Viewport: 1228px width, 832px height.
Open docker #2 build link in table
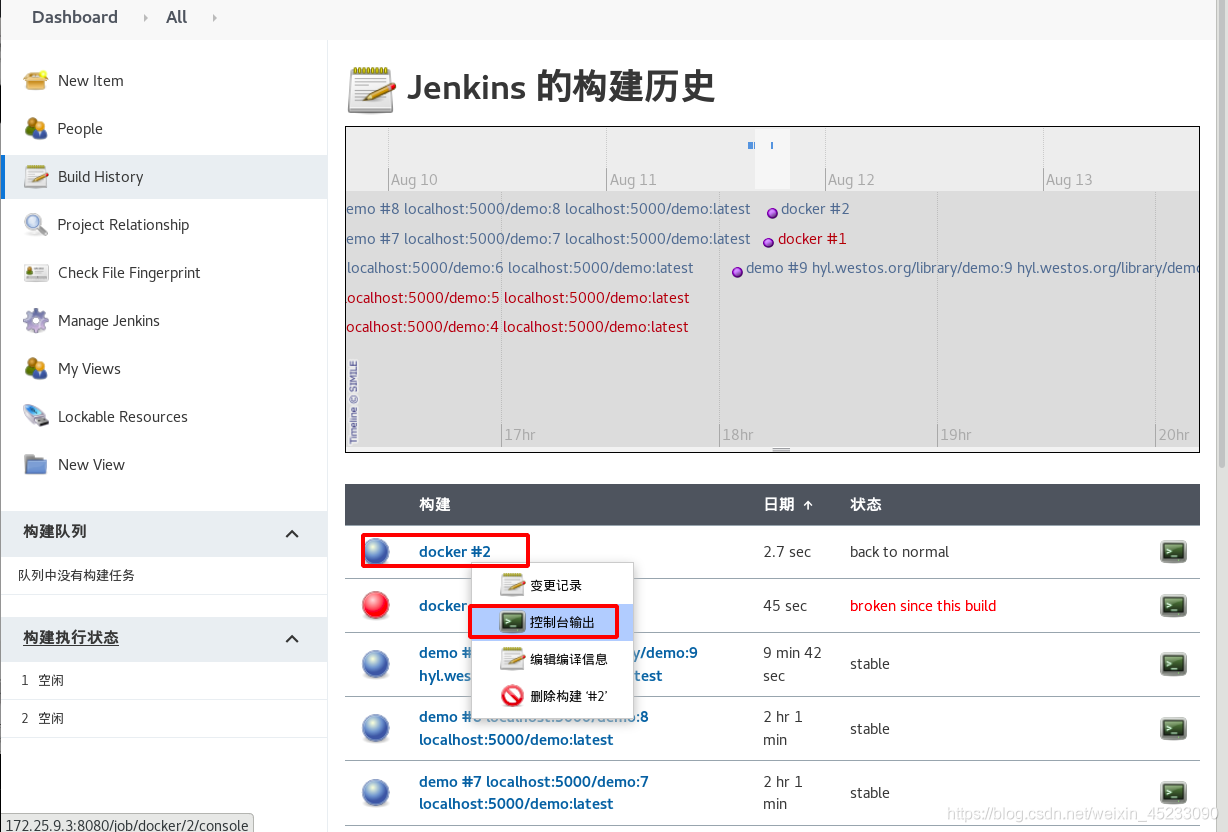point(455,552)
